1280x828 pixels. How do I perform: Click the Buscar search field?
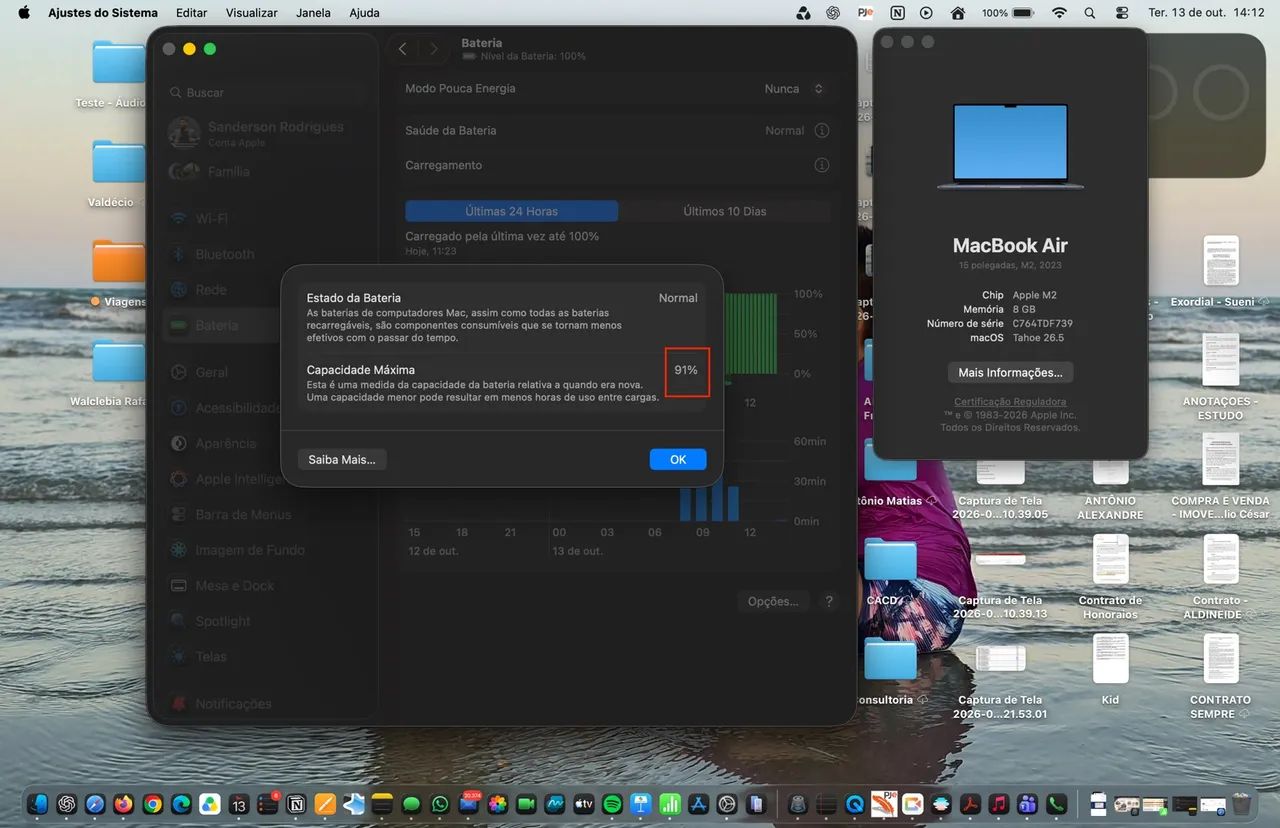coord(267,92)
